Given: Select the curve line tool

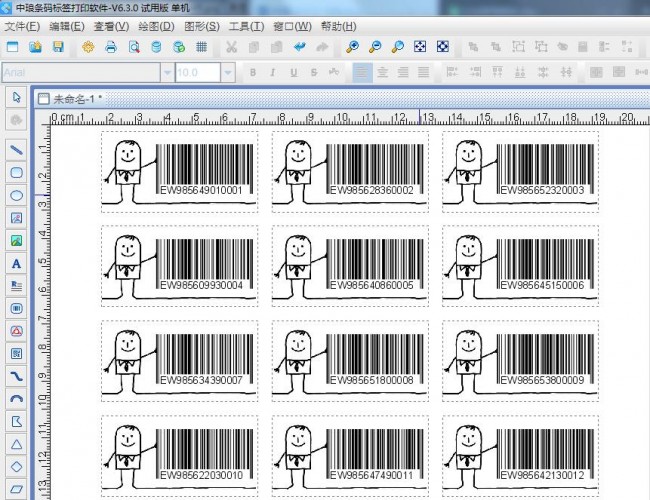Looking at the screenshot, I should tap(16, 376).
